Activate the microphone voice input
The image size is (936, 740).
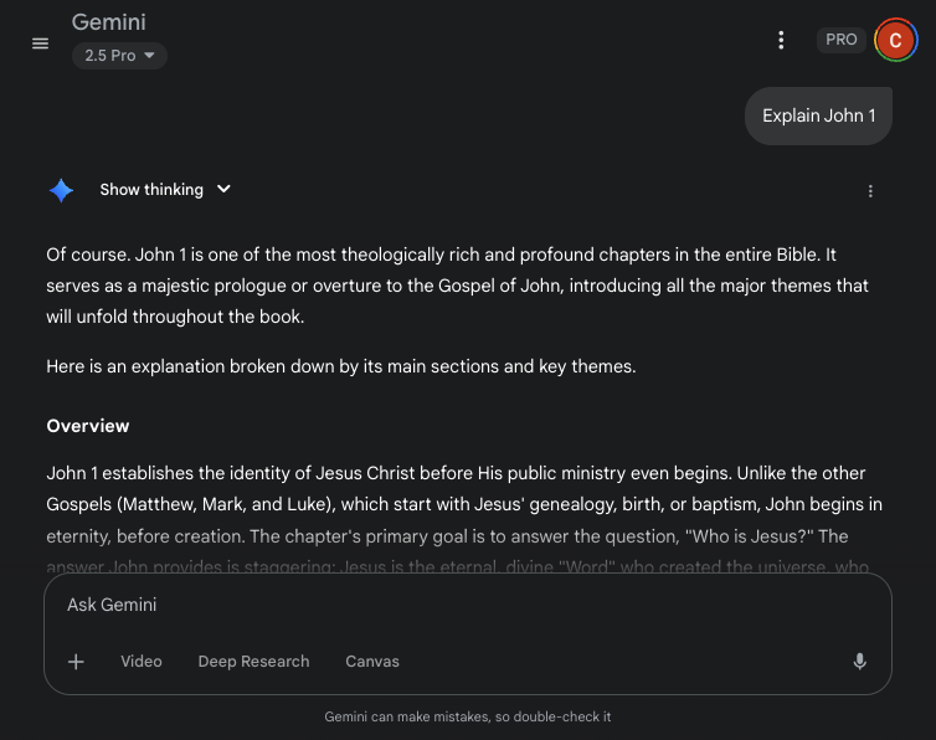point(859,661)
